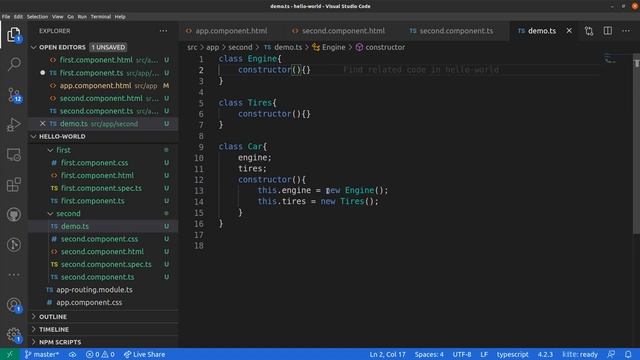Open the Terminal menu
Viewport: 640px width, 360px height.
coord(100,17)
